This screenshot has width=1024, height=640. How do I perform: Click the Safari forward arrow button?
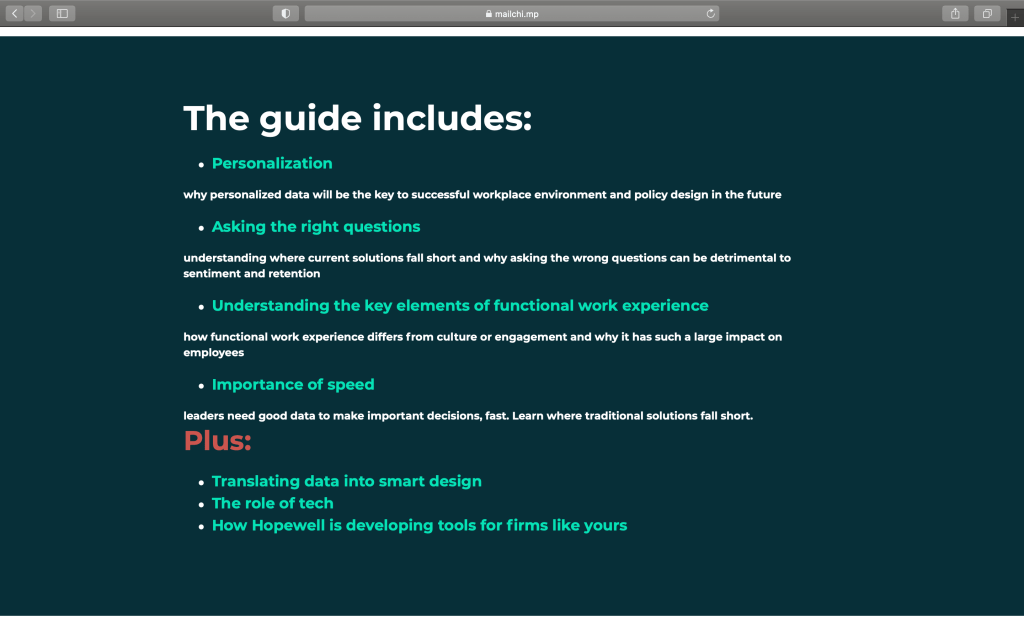coord(33,13)
